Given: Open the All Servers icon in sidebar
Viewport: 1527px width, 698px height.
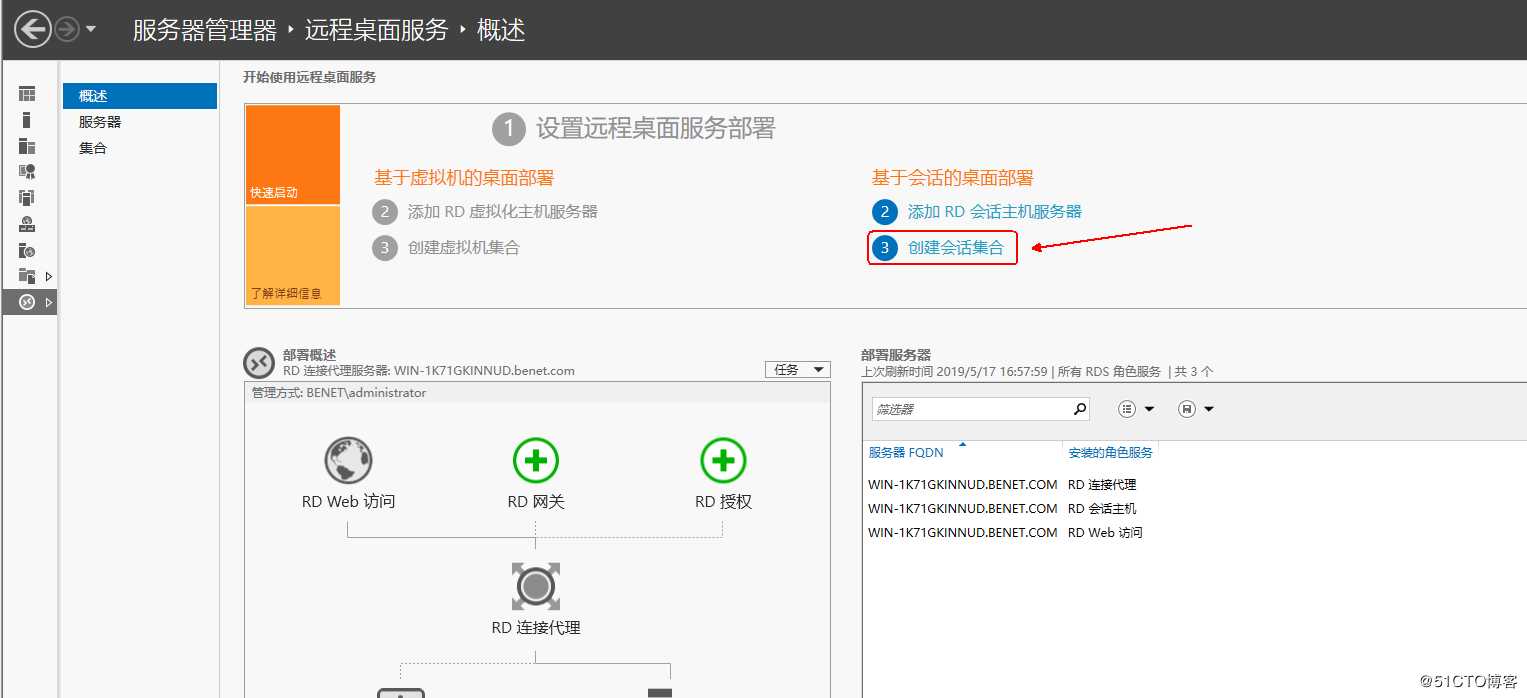Looking at the screenshot, I should coord(27,146).
